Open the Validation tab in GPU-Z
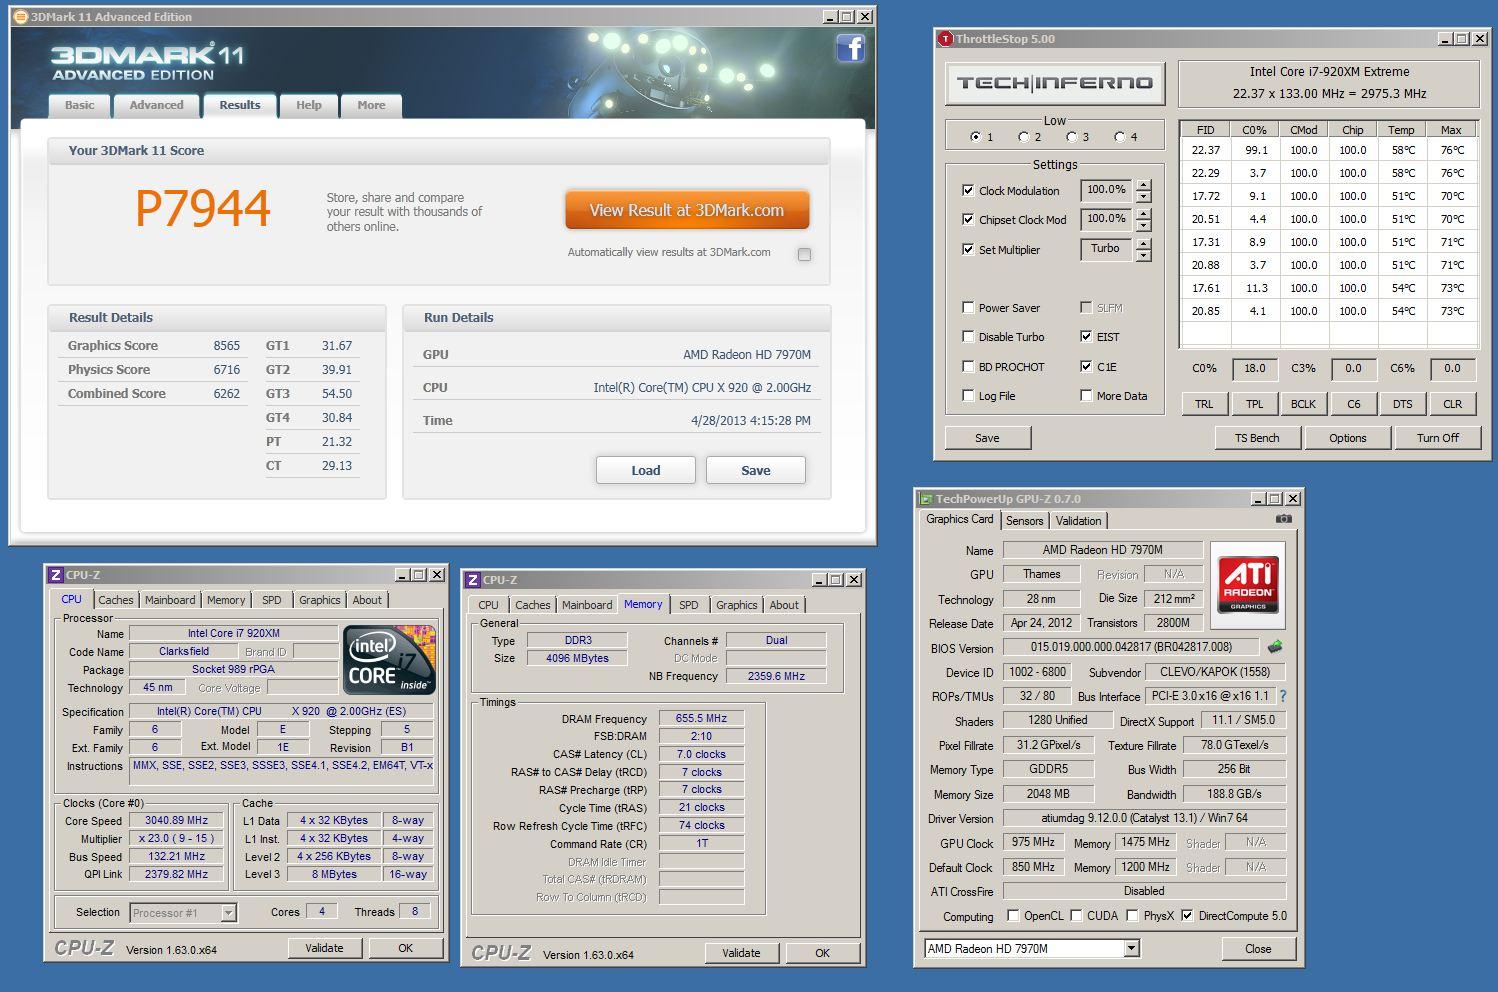Screen dimensions: 1498x992 tap(1078, 520)
